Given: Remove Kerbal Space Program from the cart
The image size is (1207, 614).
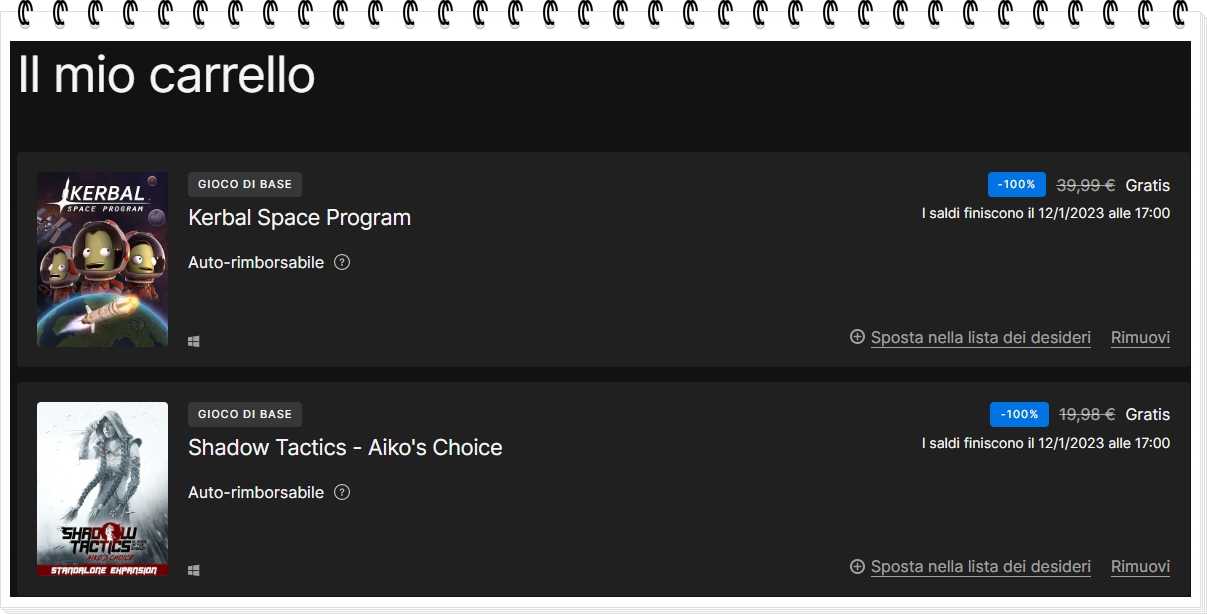Looking at the screenshot, I should [x=1140, y=338].
